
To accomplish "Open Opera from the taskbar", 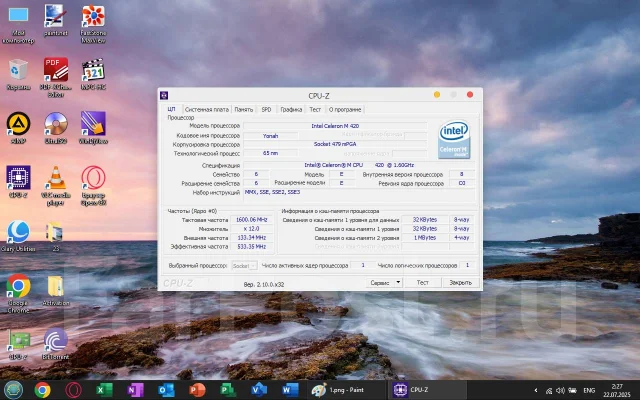I will [73, 390].
